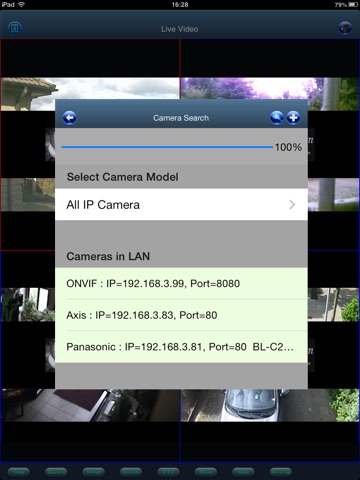
Task: Open the camera icon right of Live Video
Action: [345, 28]
